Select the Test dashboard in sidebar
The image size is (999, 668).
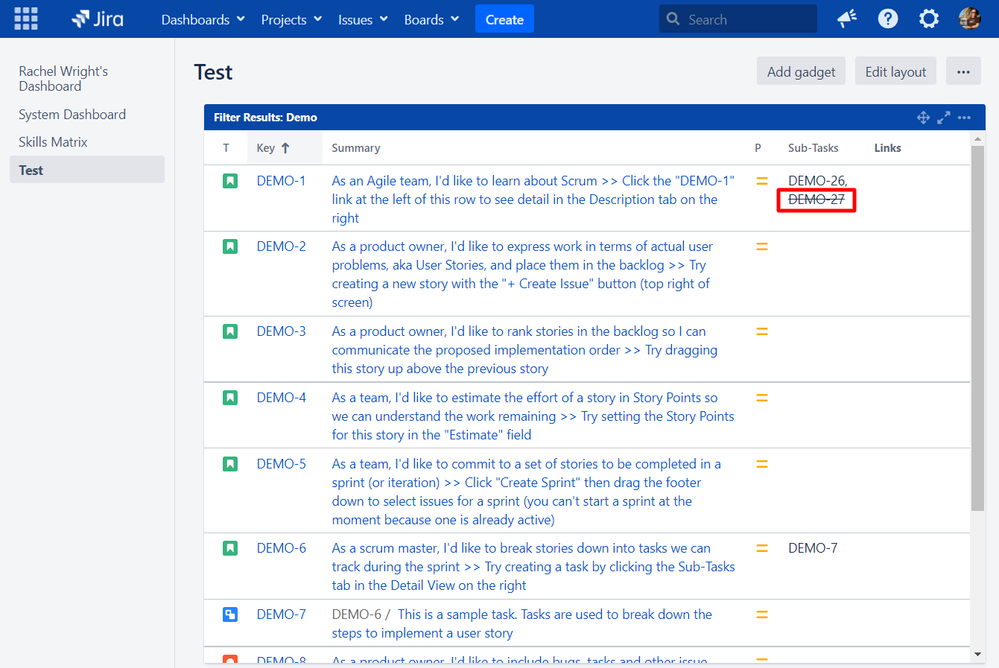pos(87,170)
